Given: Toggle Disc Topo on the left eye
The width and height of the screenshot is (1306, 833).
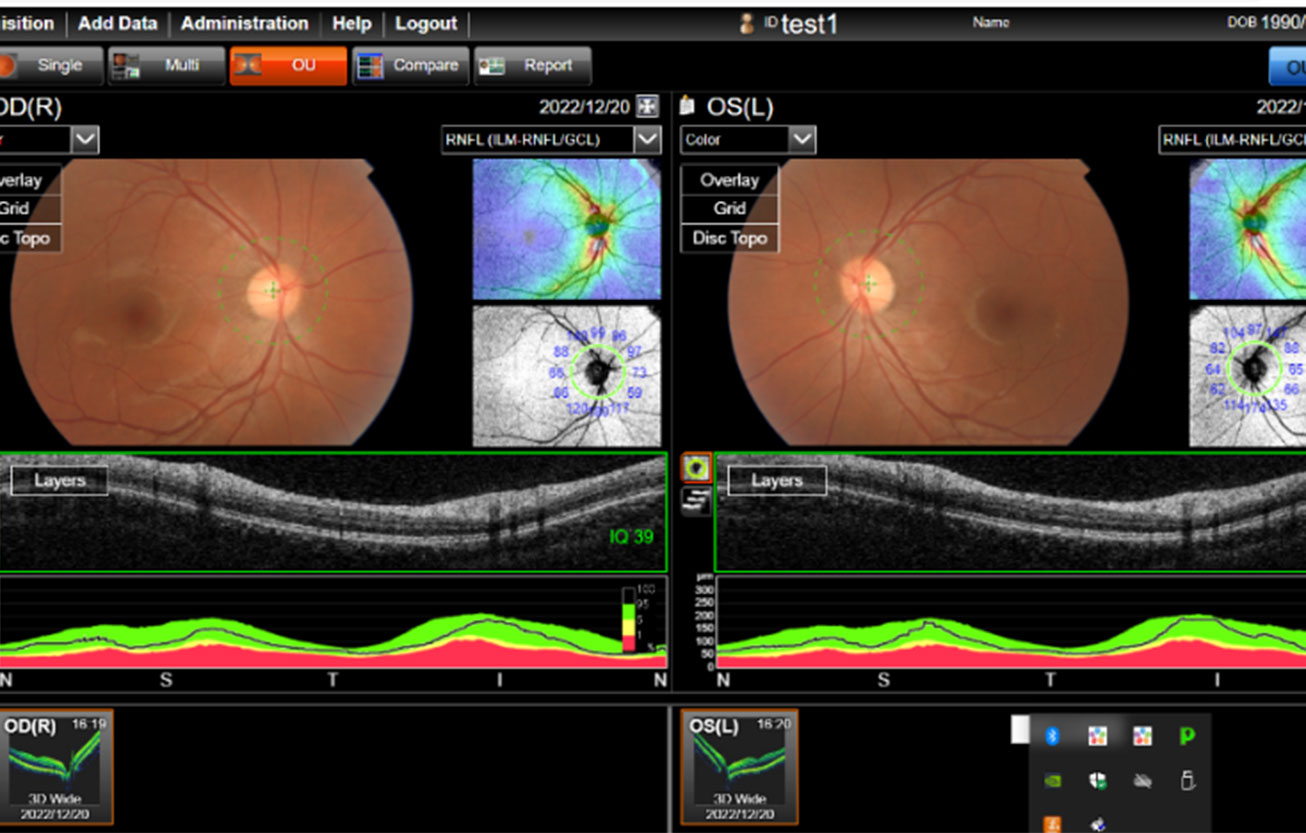Looking at the screenshot, I should (x=729, y=238).
